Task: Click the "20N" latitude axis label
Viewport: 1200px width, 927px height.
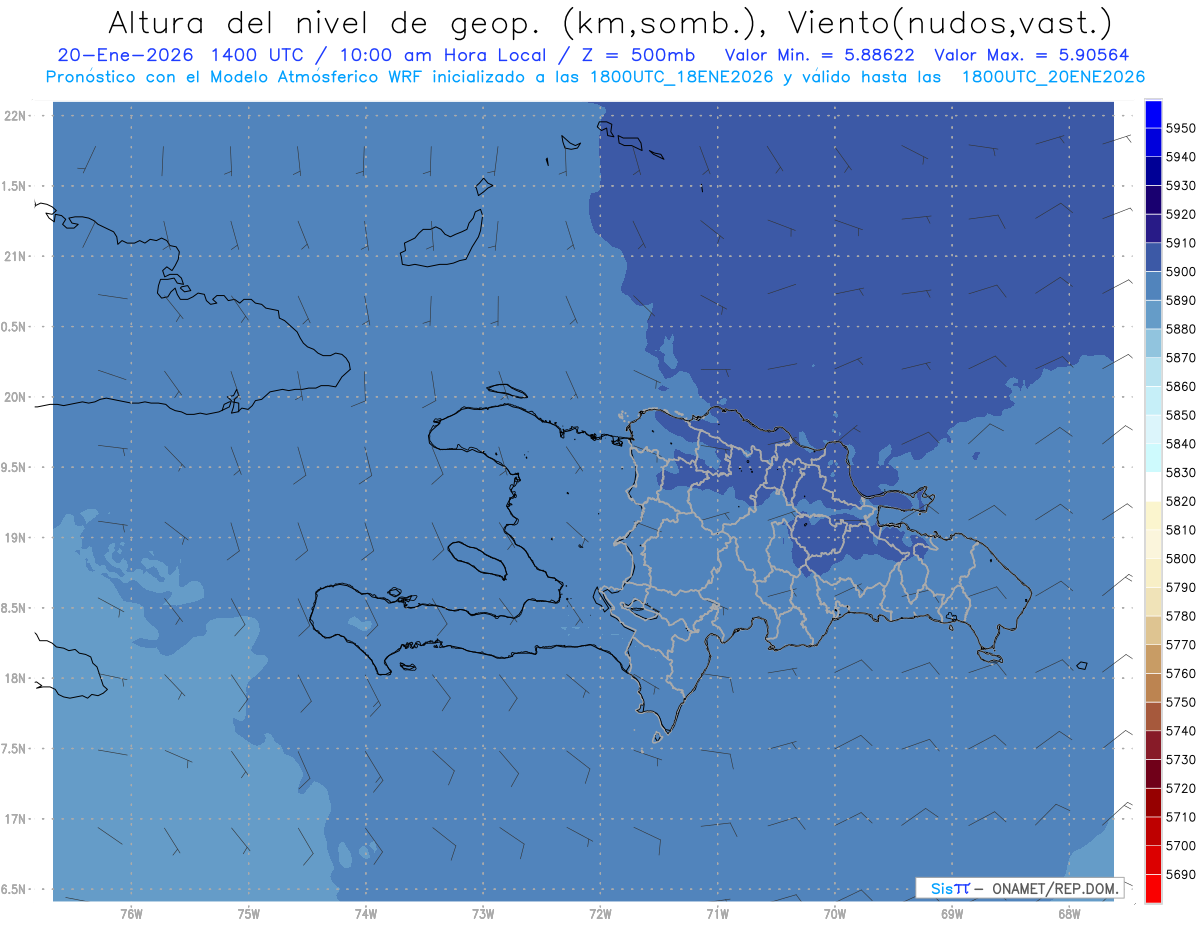Action: point(15,397)
